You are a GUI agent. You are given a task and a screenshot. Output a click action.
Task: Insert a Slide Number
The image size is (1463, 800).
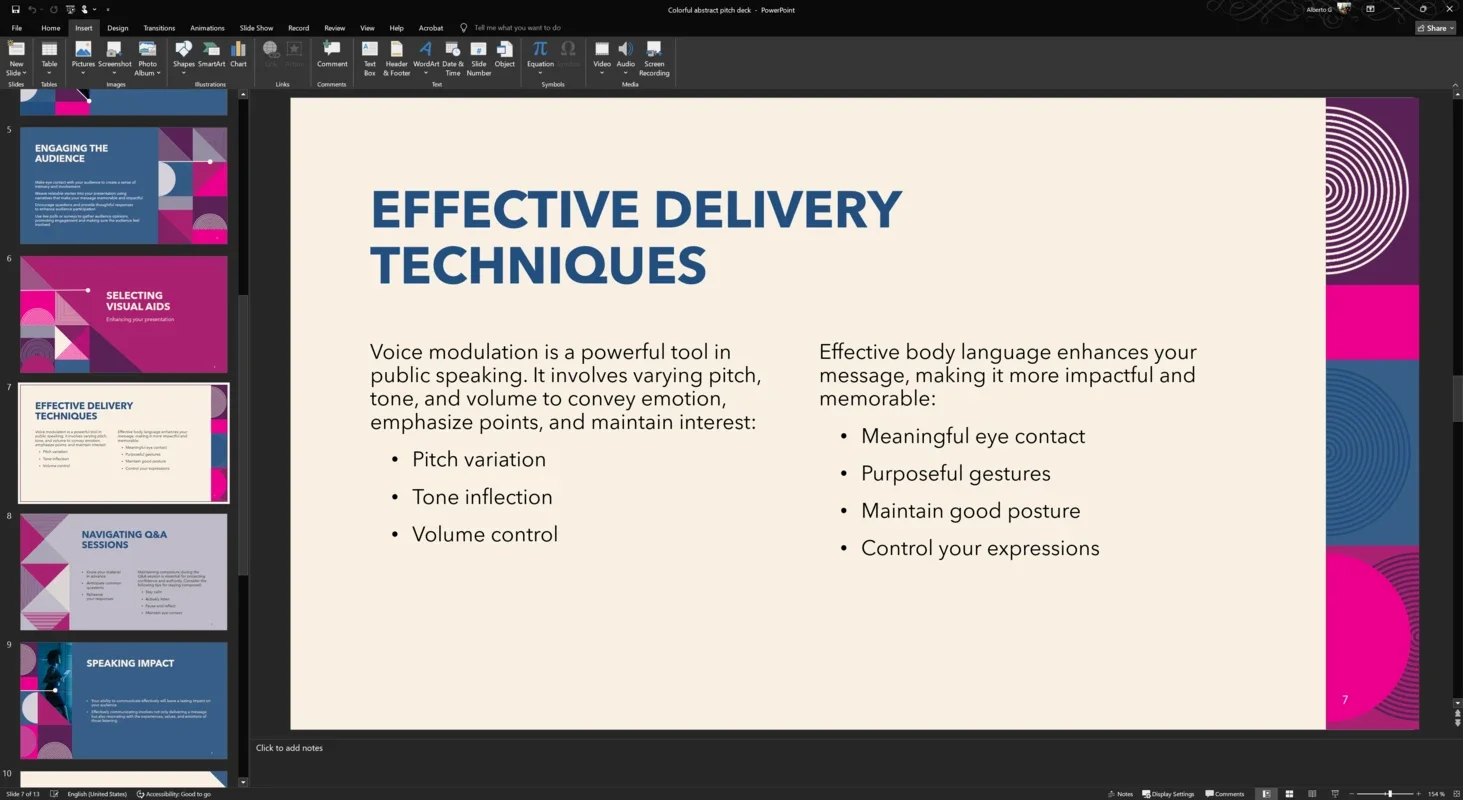point(479,58)
